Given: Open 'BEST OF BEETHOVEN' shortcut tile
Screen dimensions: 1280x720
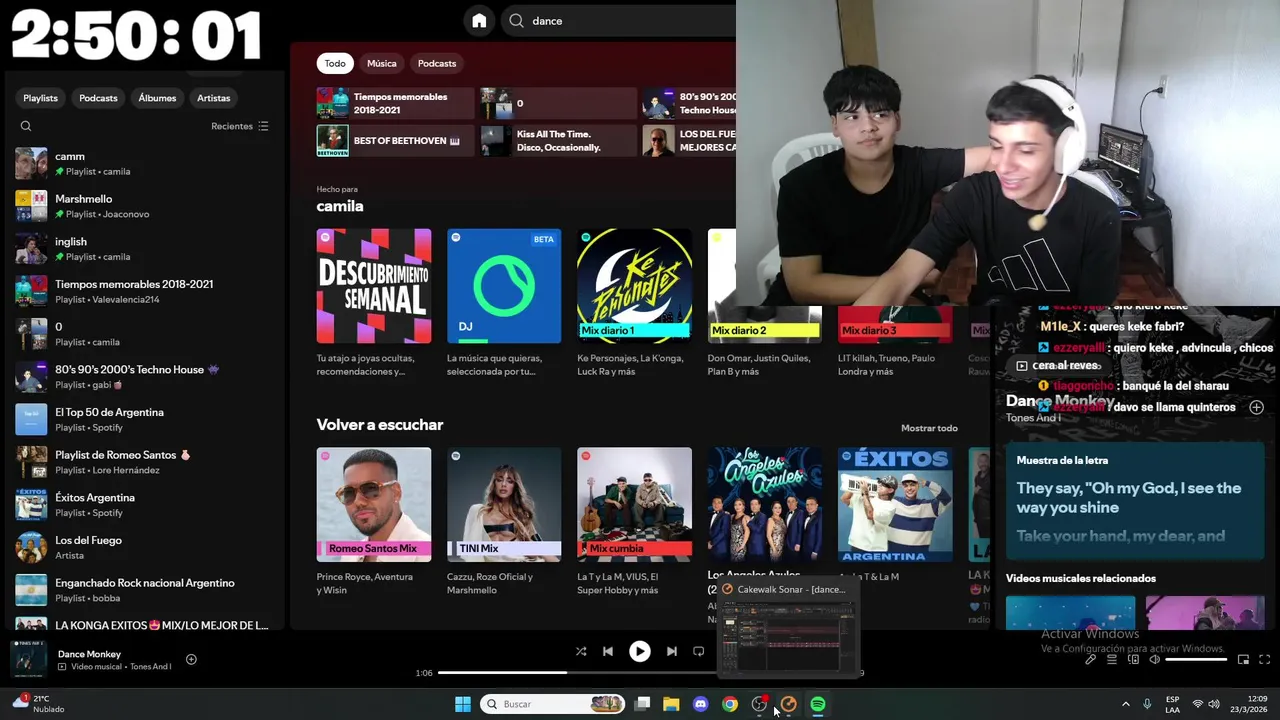Looking at the screenshot, I should tap(395, 141).
